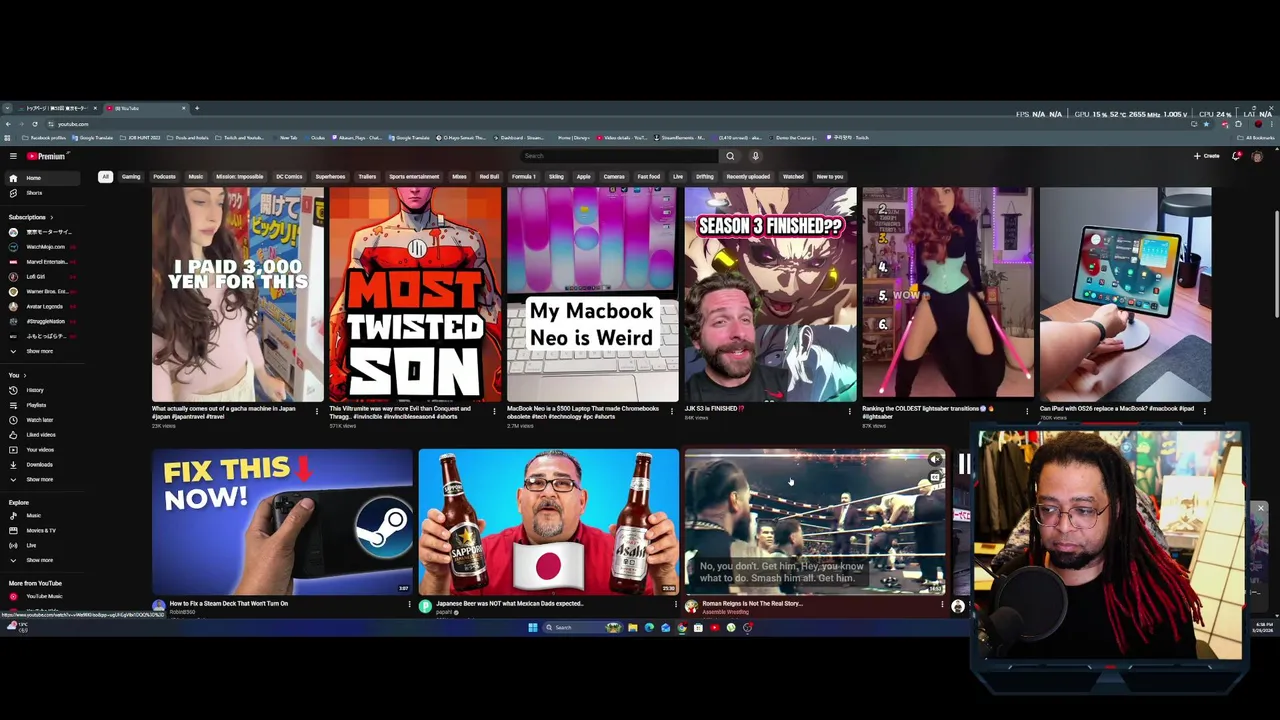Open the YouTube hamburger guide menu
Viewport: 1280px width, 720px height.
13,156
